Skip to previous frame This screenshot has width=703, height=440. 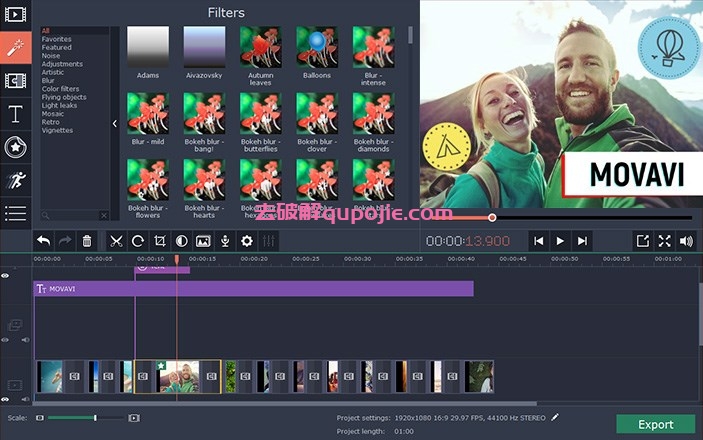pos(538,241)
